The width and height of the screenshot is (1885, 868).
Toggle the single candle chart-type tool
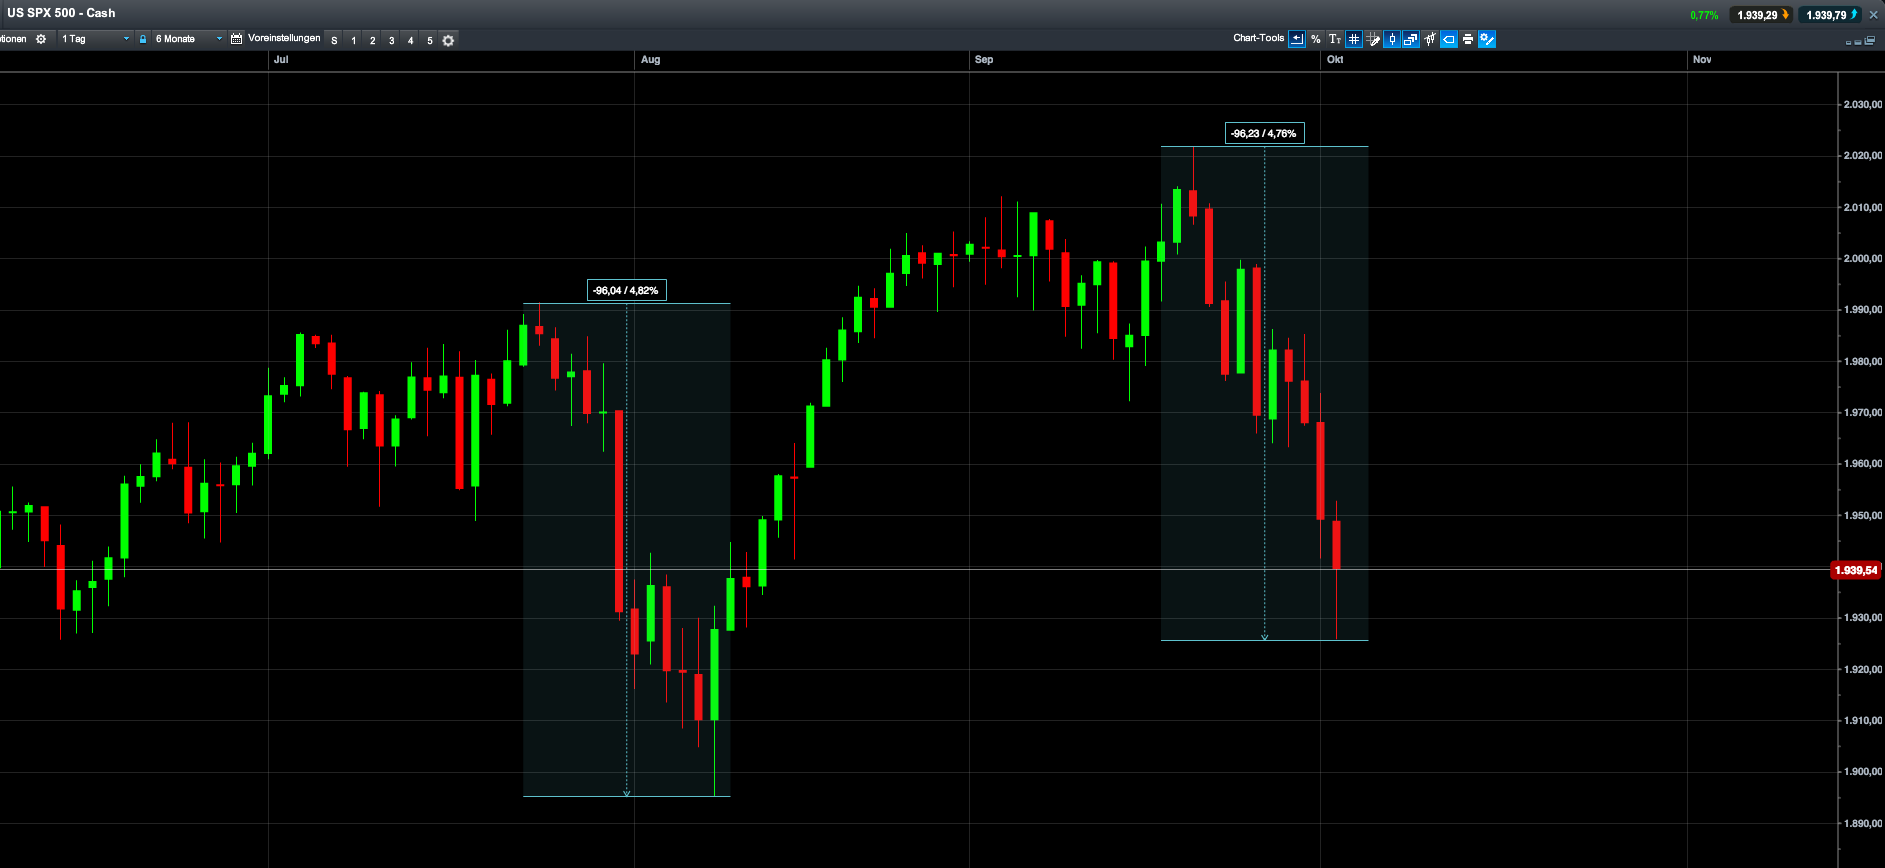click(x=1392, y=39)
